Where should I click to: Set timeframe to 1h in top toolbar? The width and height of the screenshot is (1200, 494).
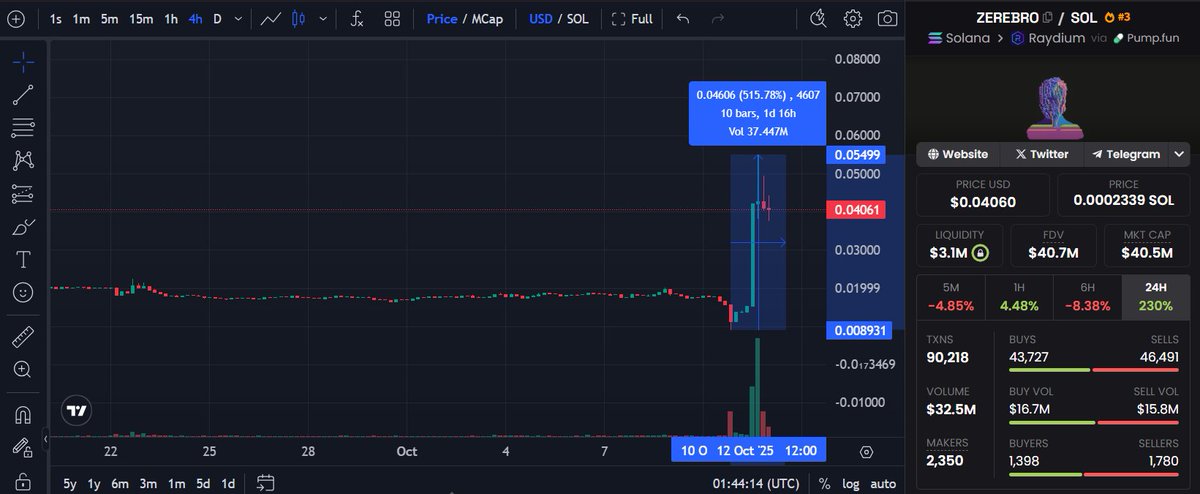click(x=172, y=19)
